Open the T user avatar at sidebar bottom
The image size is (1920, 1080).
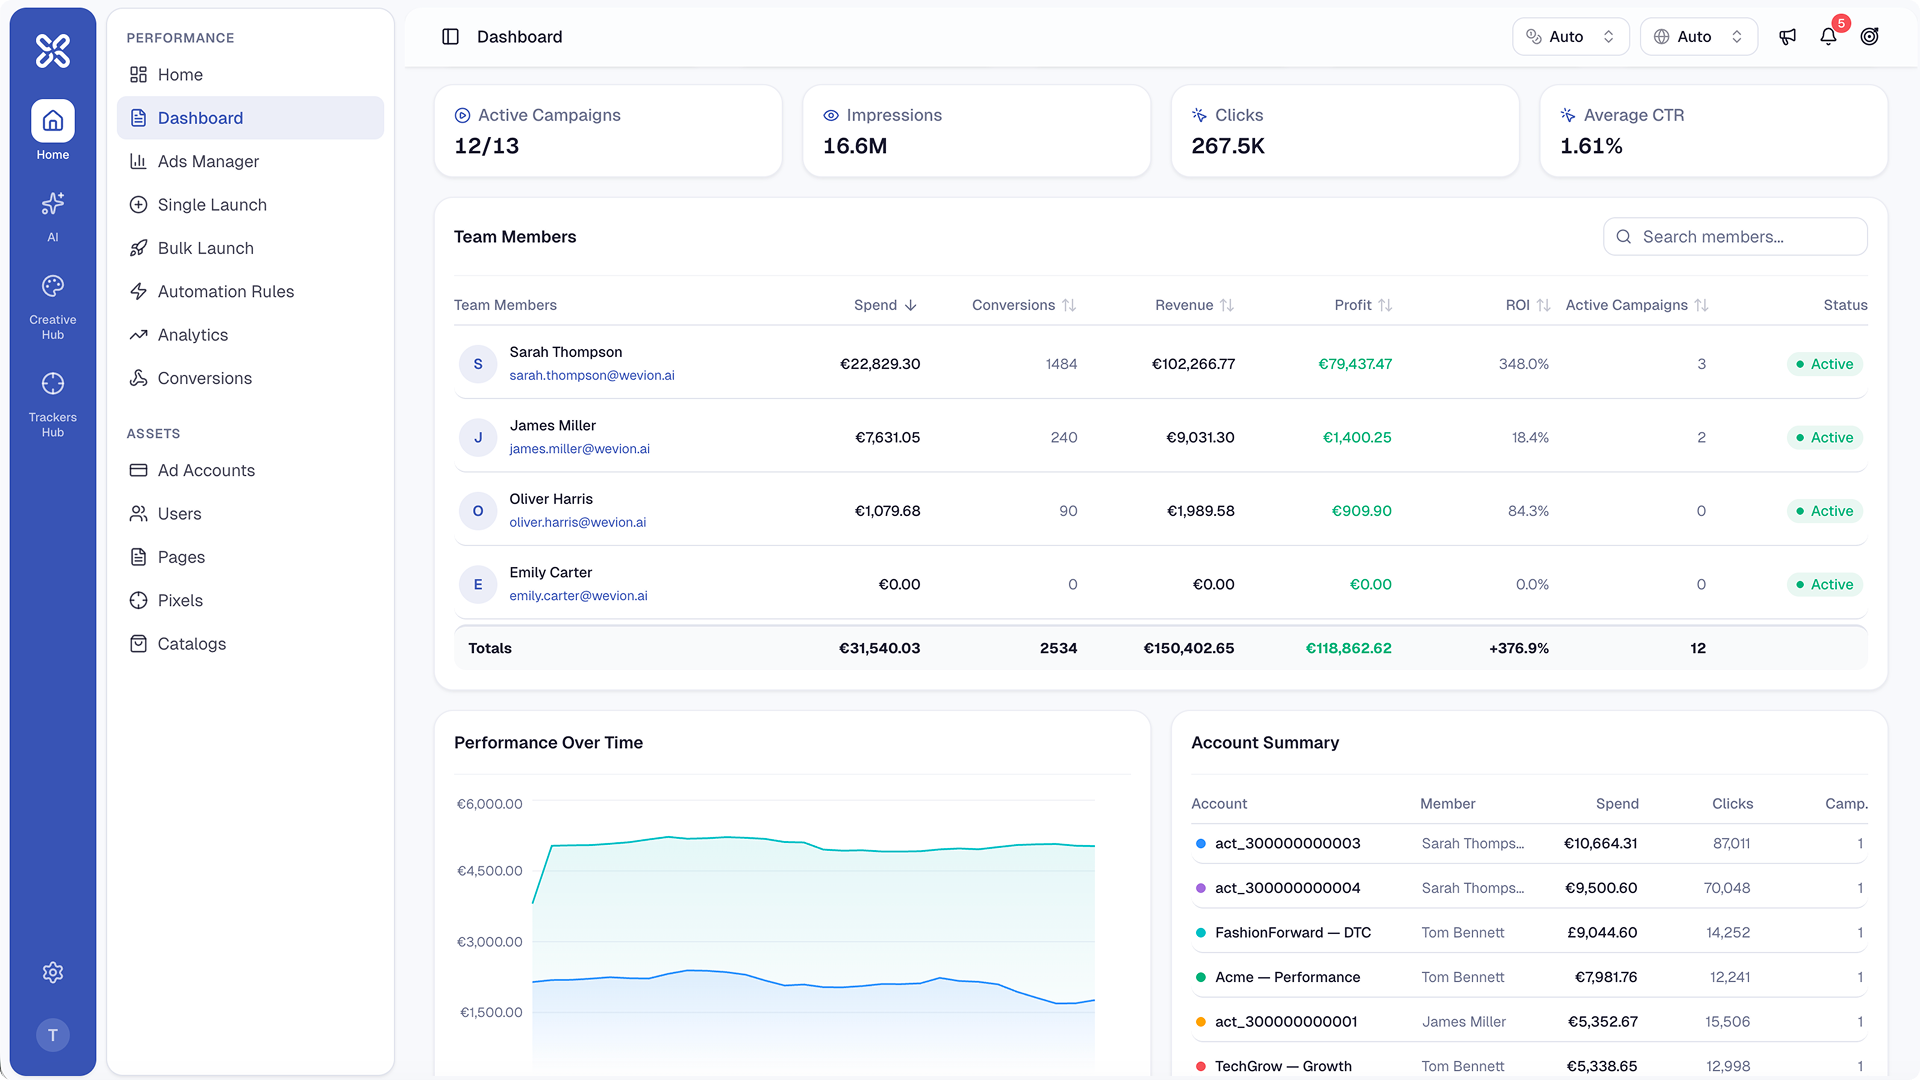coord(53,1035)
